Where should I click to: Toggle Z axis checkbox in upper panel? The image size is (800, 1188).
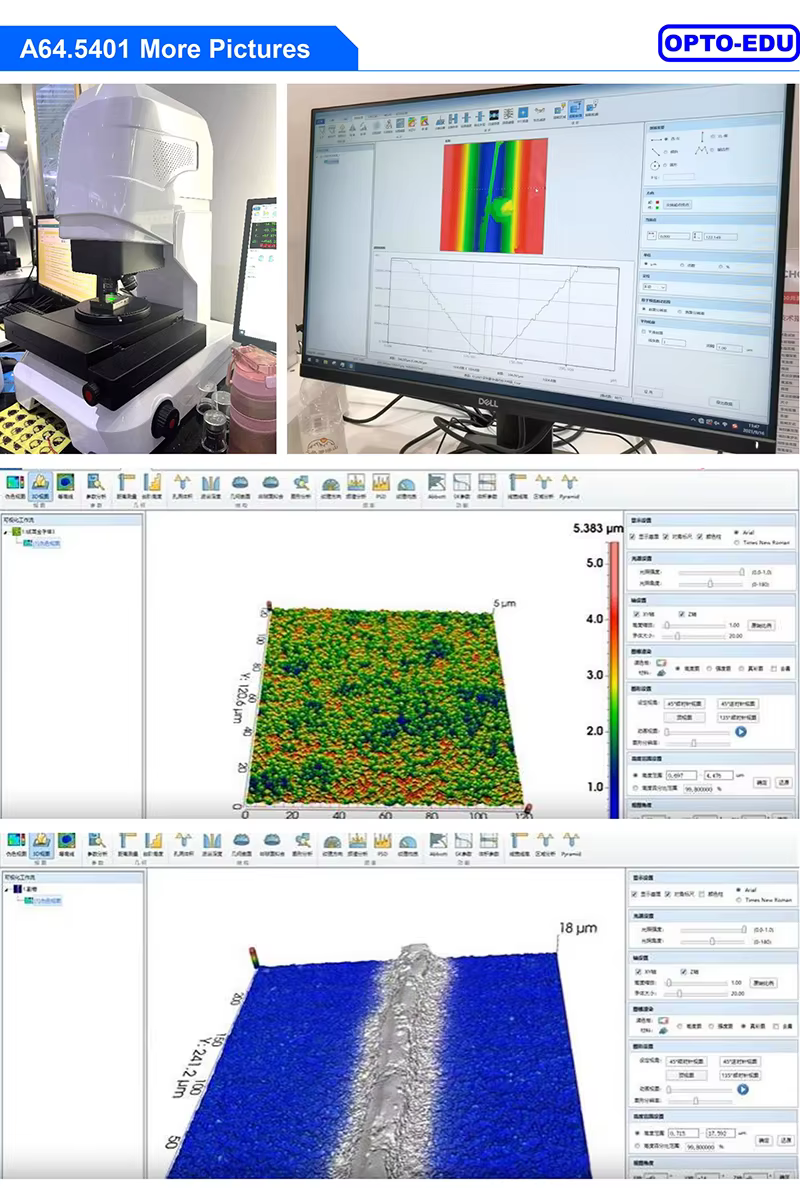(x=681, y=614)
